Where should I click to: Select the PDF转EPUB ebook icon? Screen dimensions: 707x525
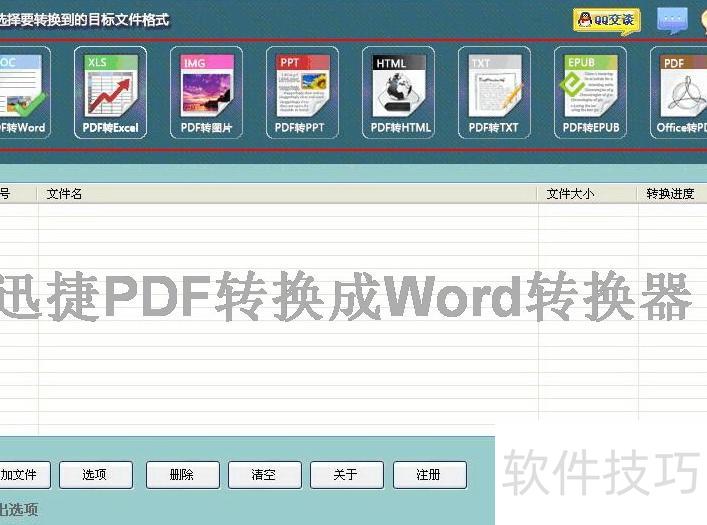(590, 92)
